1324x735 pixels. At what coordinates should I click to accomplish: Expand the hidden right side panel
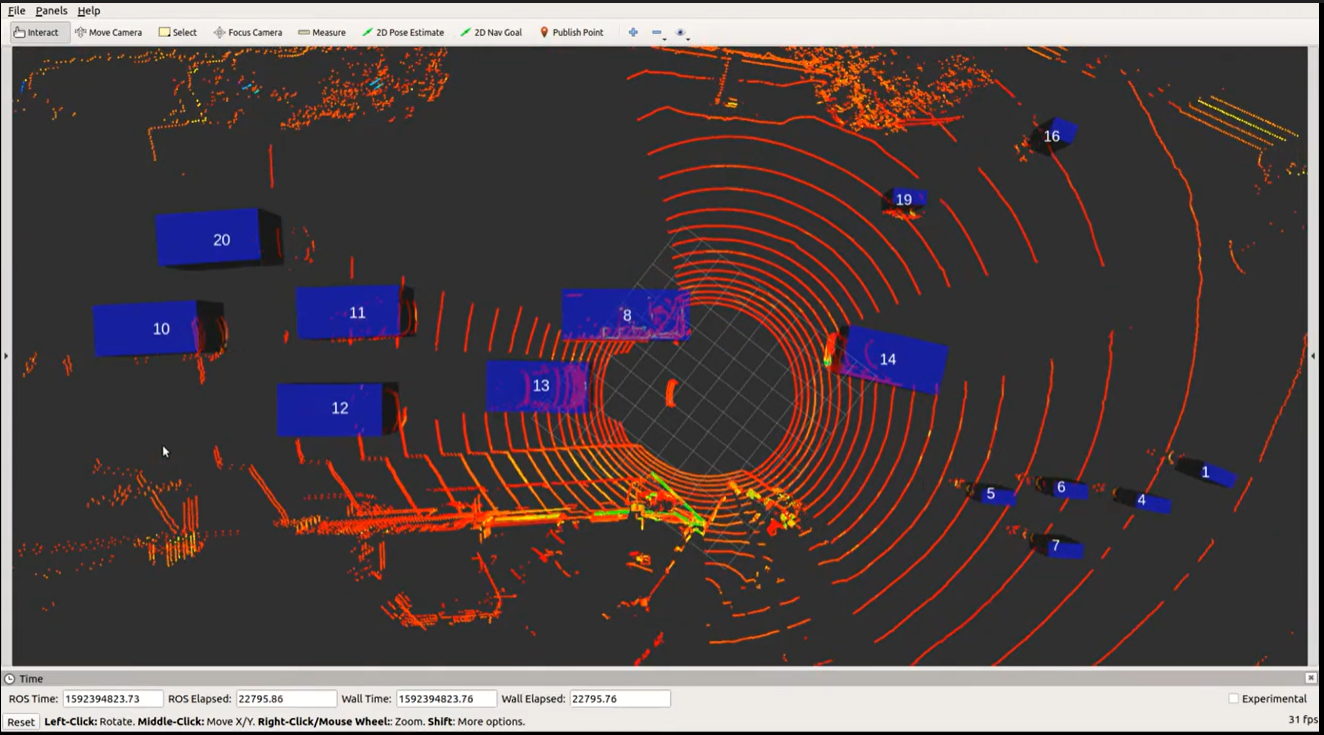[x=1313, y=355]
